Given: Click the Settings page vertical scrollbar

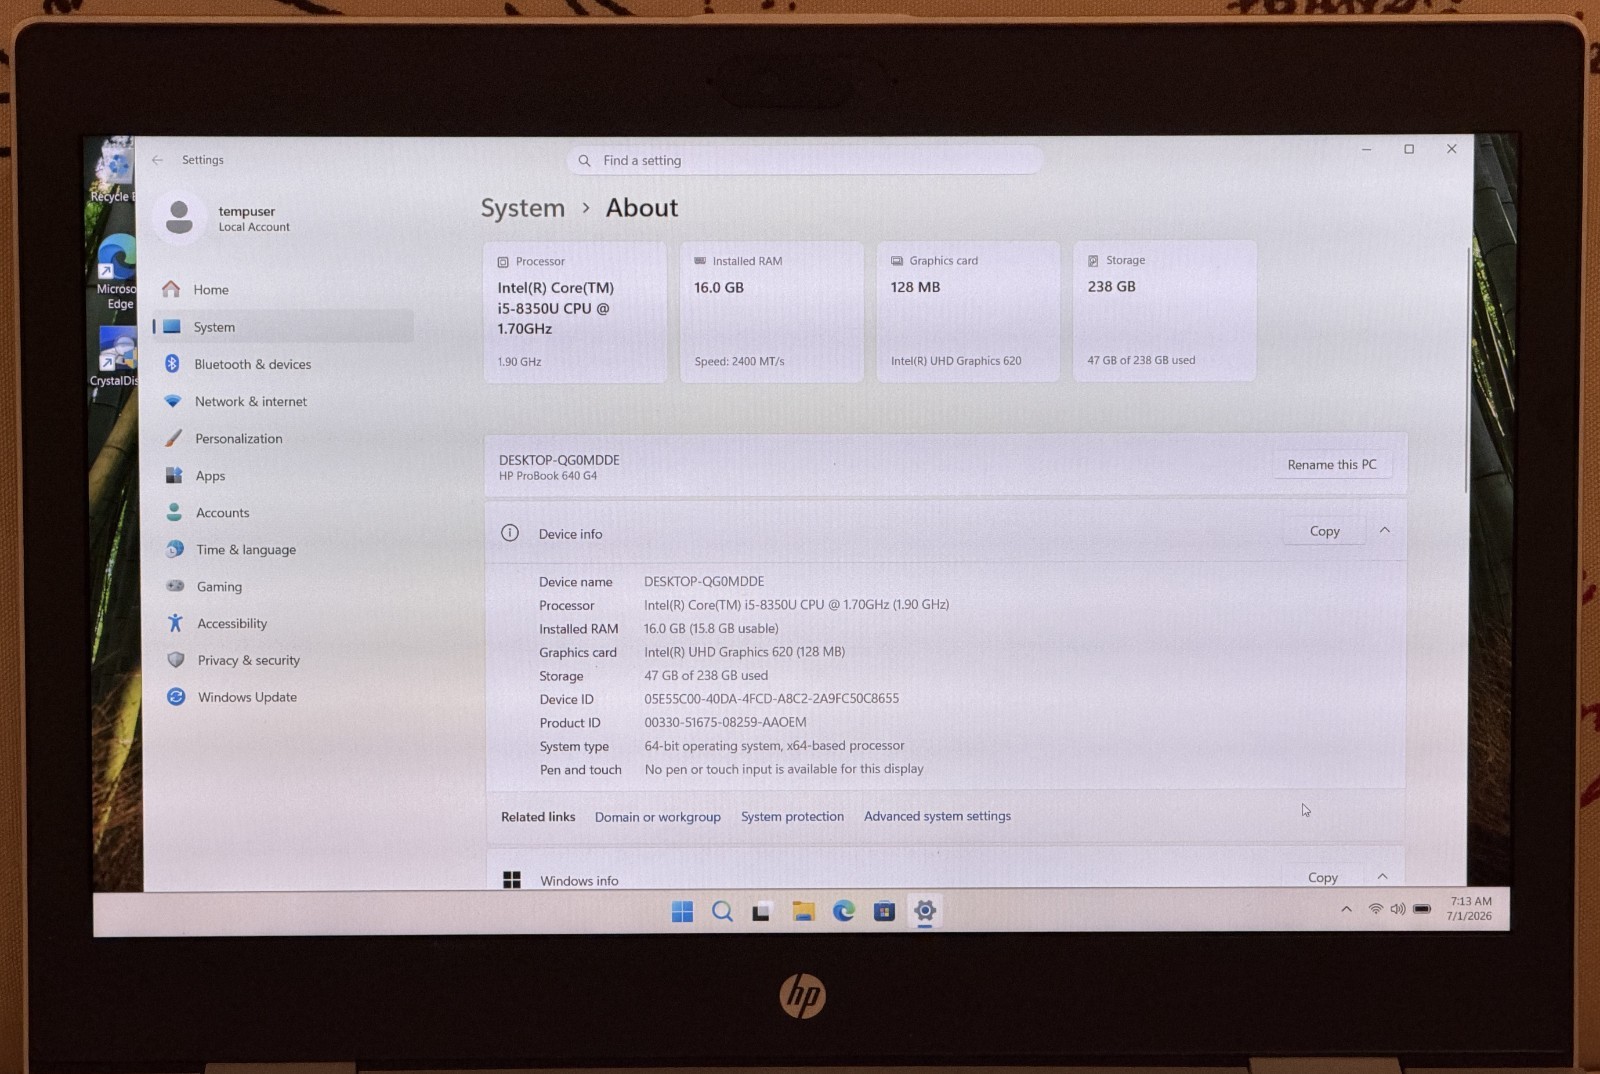Looking at the screenshot, I should 1467,370.
